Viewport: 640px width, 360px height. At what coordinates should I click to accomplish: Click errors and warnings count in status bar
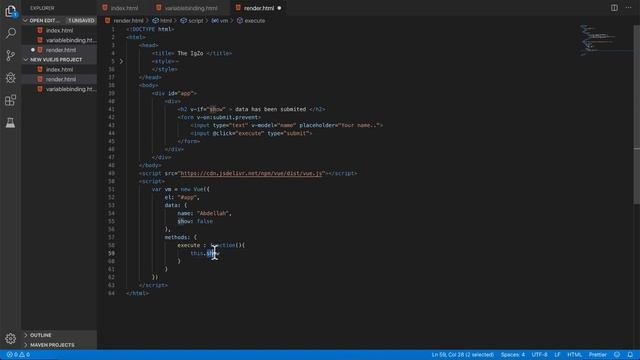pyautogui.click(x=18, y=355)
